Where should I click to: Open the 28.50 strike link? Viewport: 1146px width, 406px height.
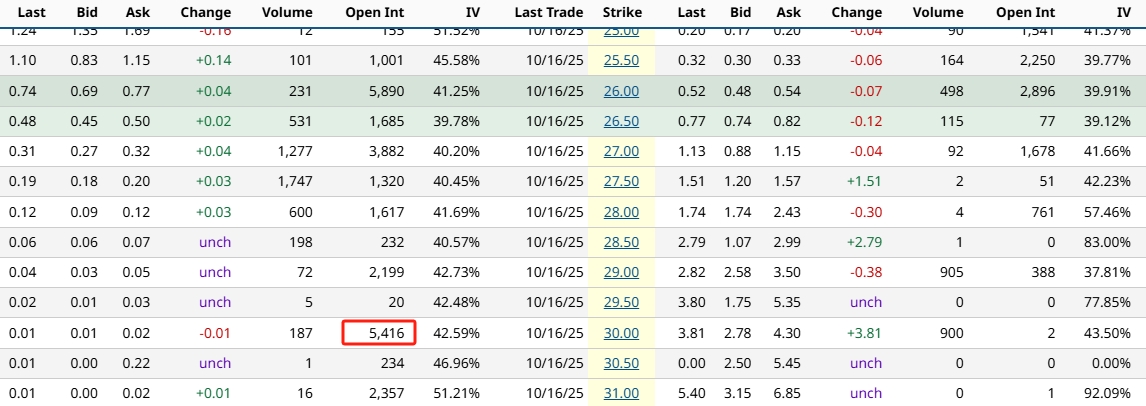click(621, 242)
